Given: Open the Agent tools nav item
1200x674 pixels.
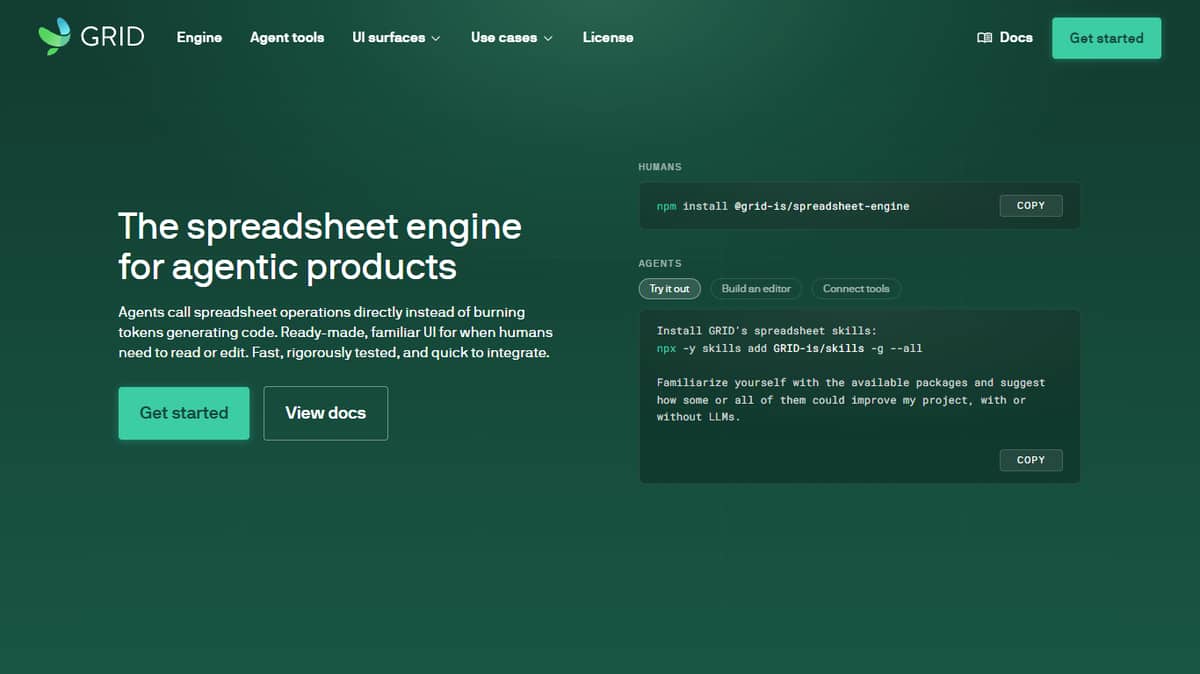Looking at the screenshot, I should click(287, 37).
